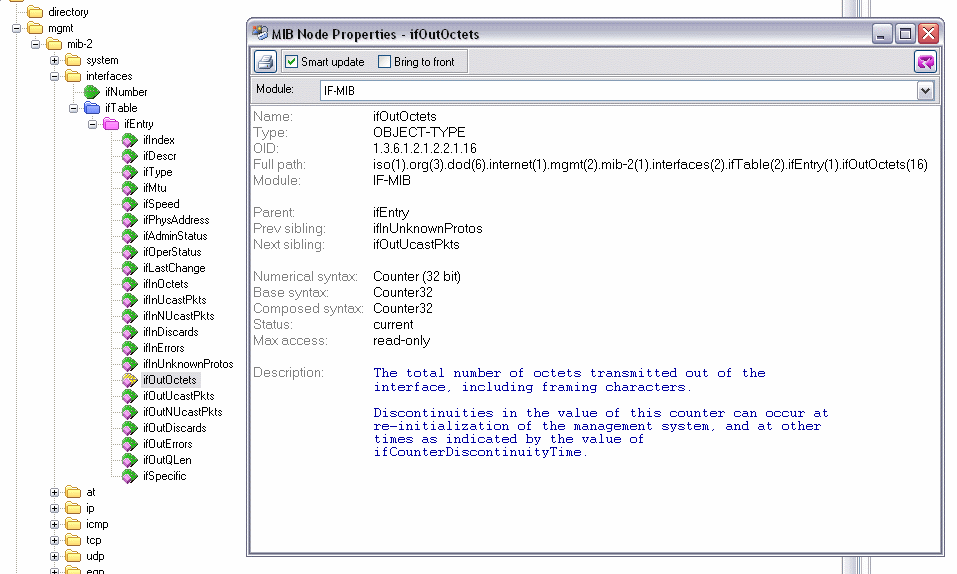Click the ifNumber green leaf node icon
This screenshot has width=957, height=574.
point(92,92)
